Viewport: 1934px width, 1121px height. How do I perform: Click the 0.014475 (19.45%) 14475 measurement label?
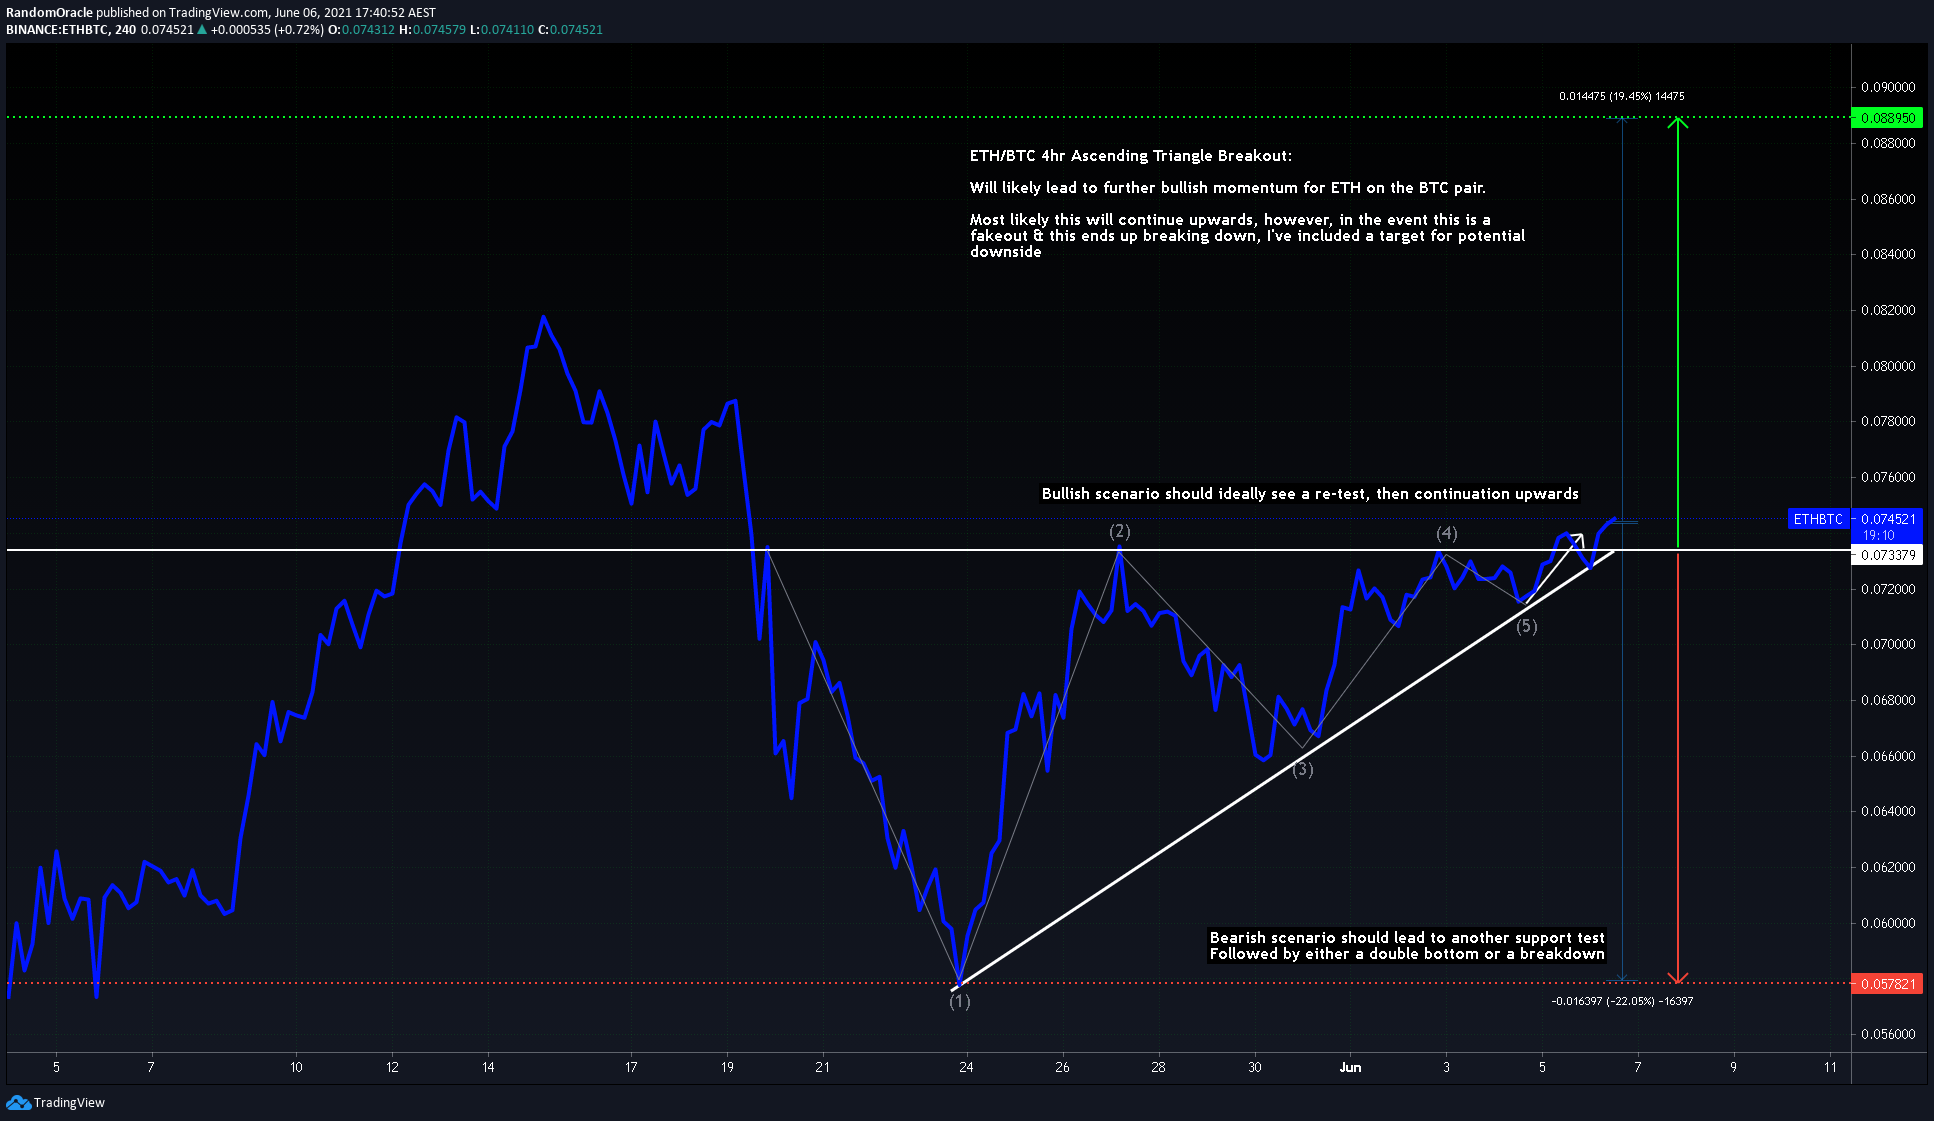[1621, 96]
